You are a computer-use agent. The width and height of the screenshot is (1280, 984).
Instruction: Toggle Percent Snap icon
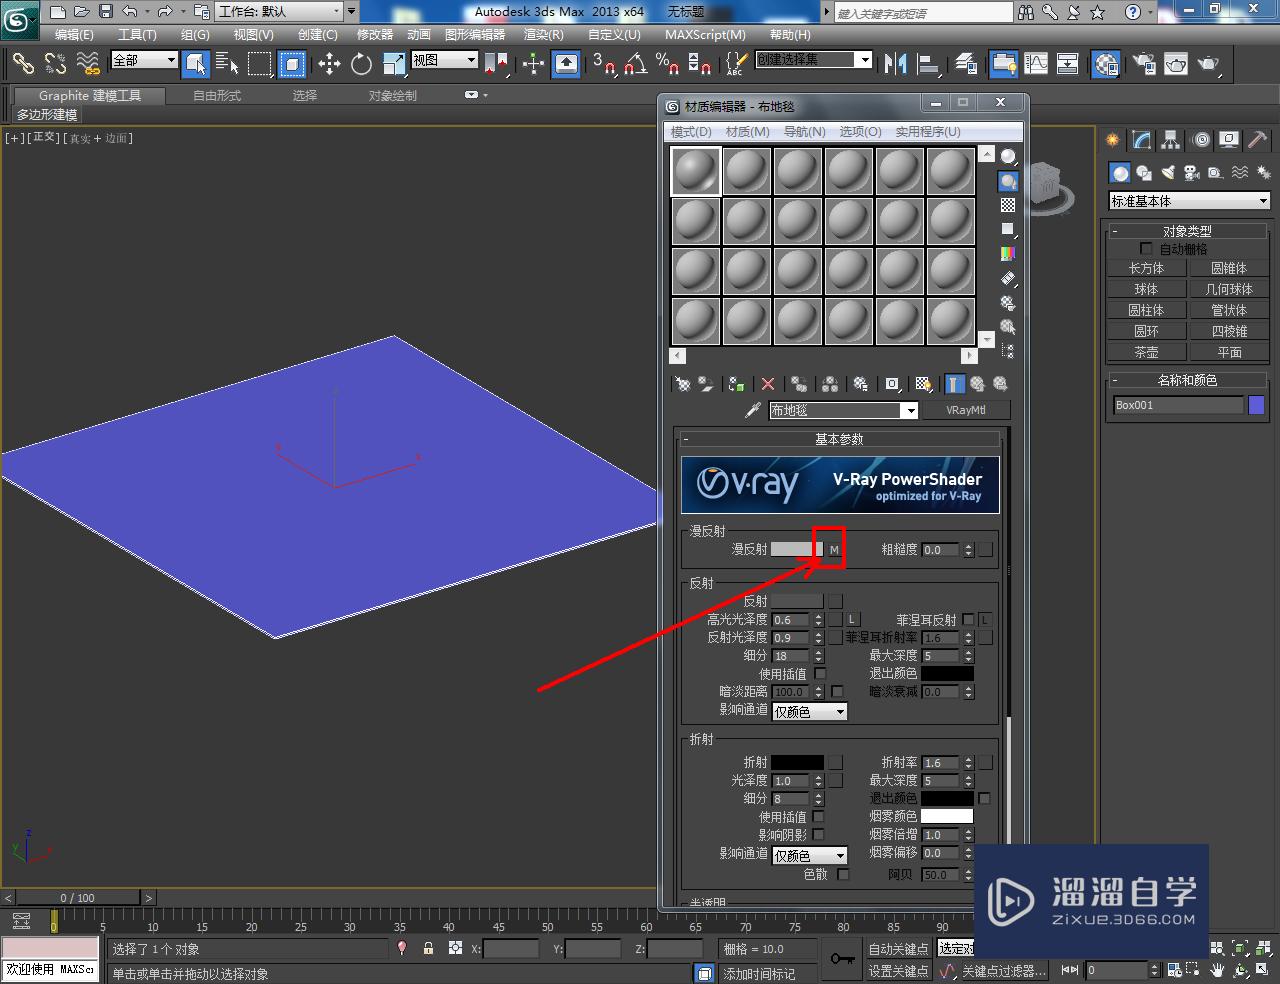pyautogui.click(x=667, y=64)
